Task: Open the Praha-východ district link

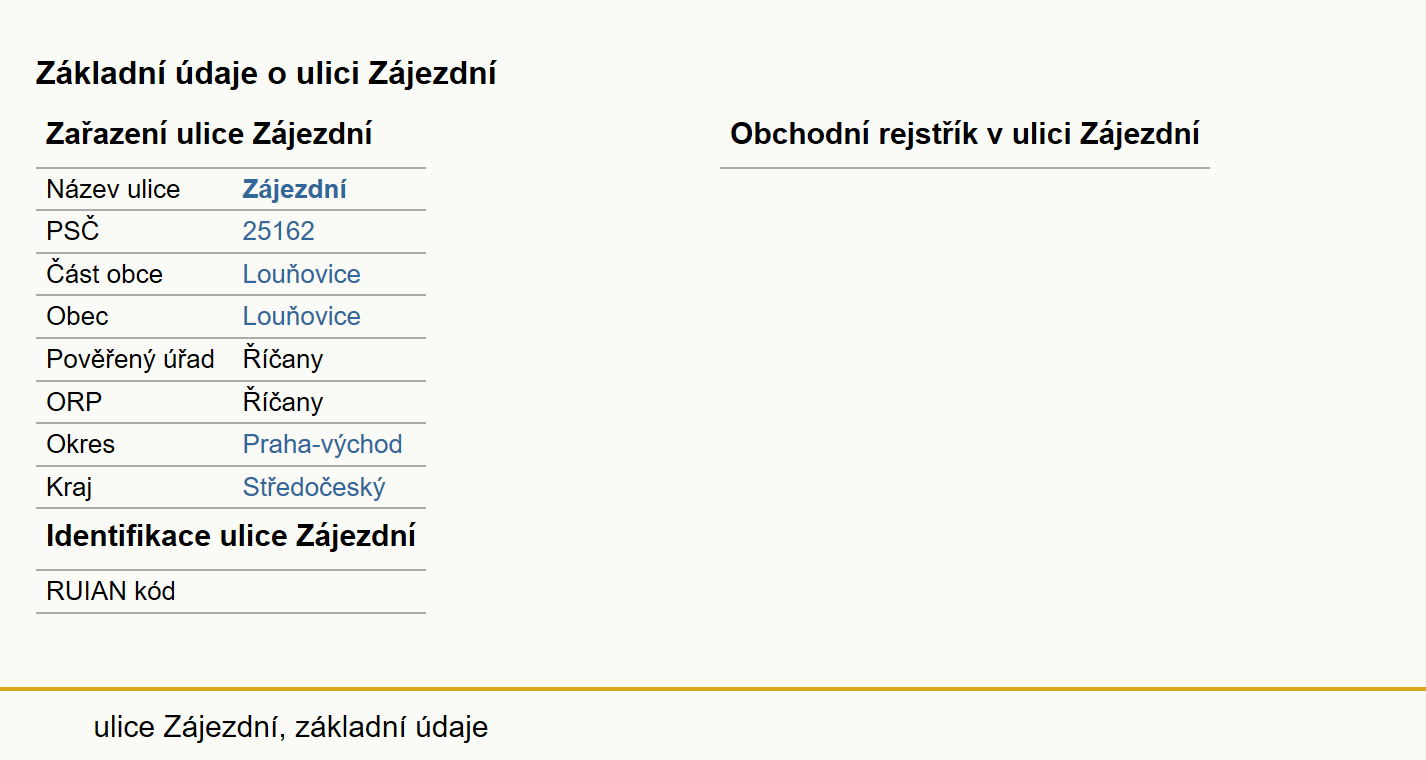Action: coord(323,445)
